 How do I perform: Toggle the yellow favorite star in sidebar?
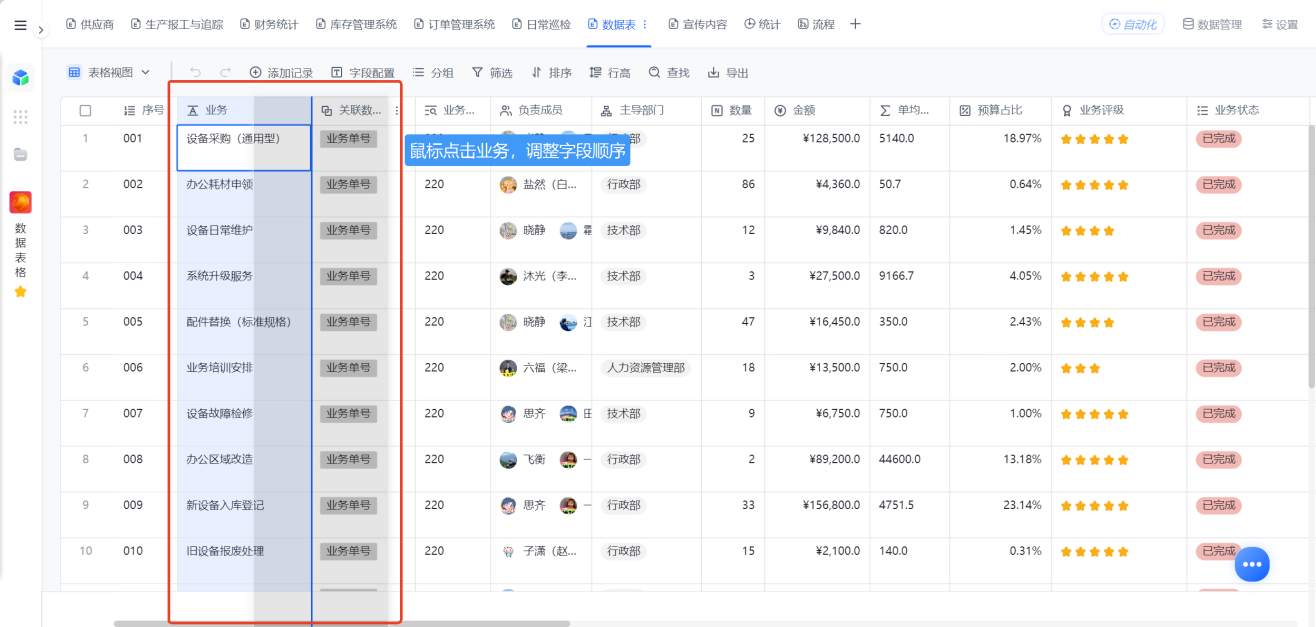(x=20, y=292)
